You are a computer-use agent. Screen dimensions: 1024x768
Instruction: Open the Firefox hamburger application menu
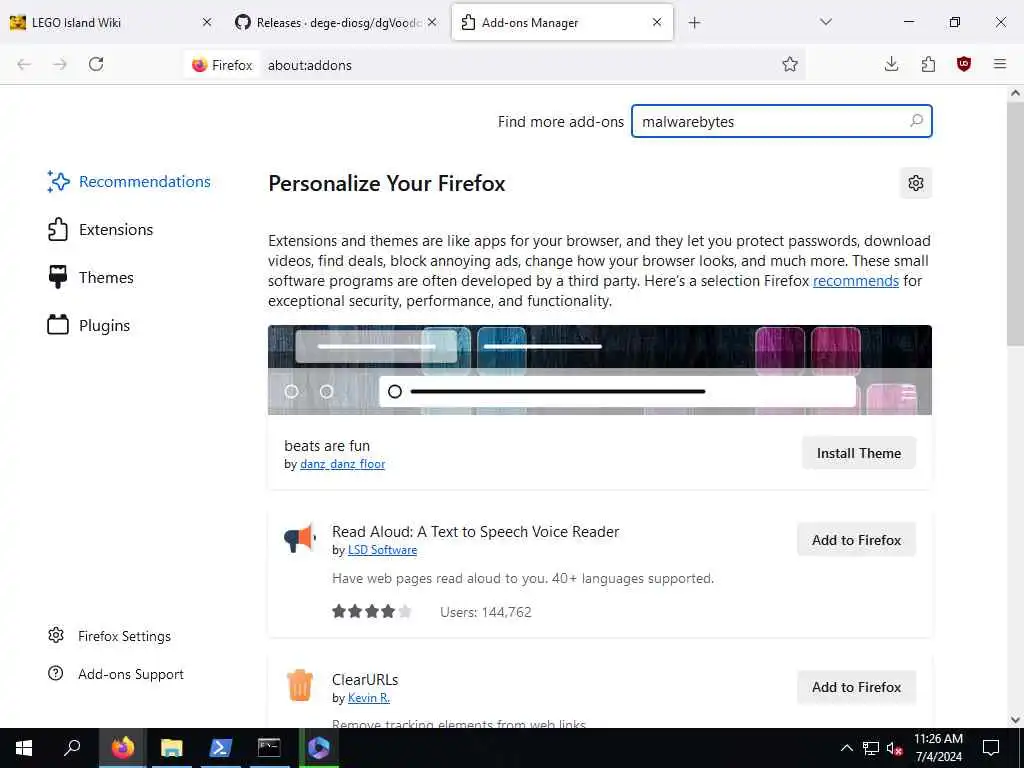point(1000,64)
